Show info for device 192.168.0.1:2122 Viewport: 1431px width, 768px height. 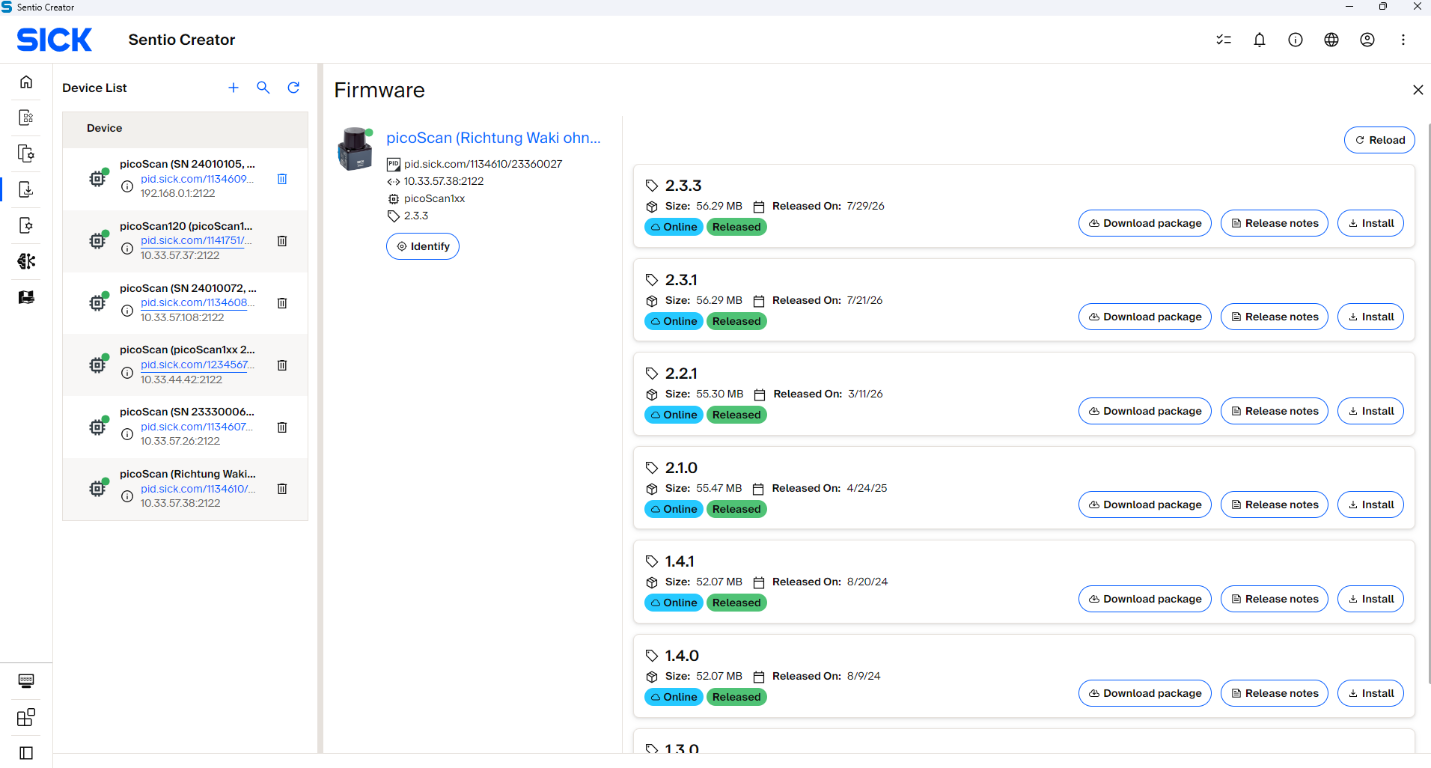pos(127,186)
